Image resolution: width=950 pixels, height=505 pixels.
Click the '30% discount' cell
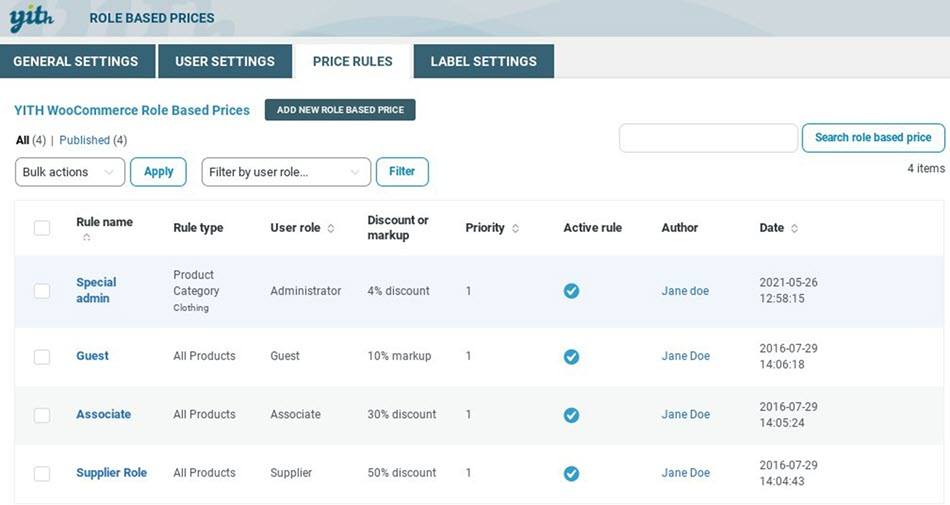point(402,414)
